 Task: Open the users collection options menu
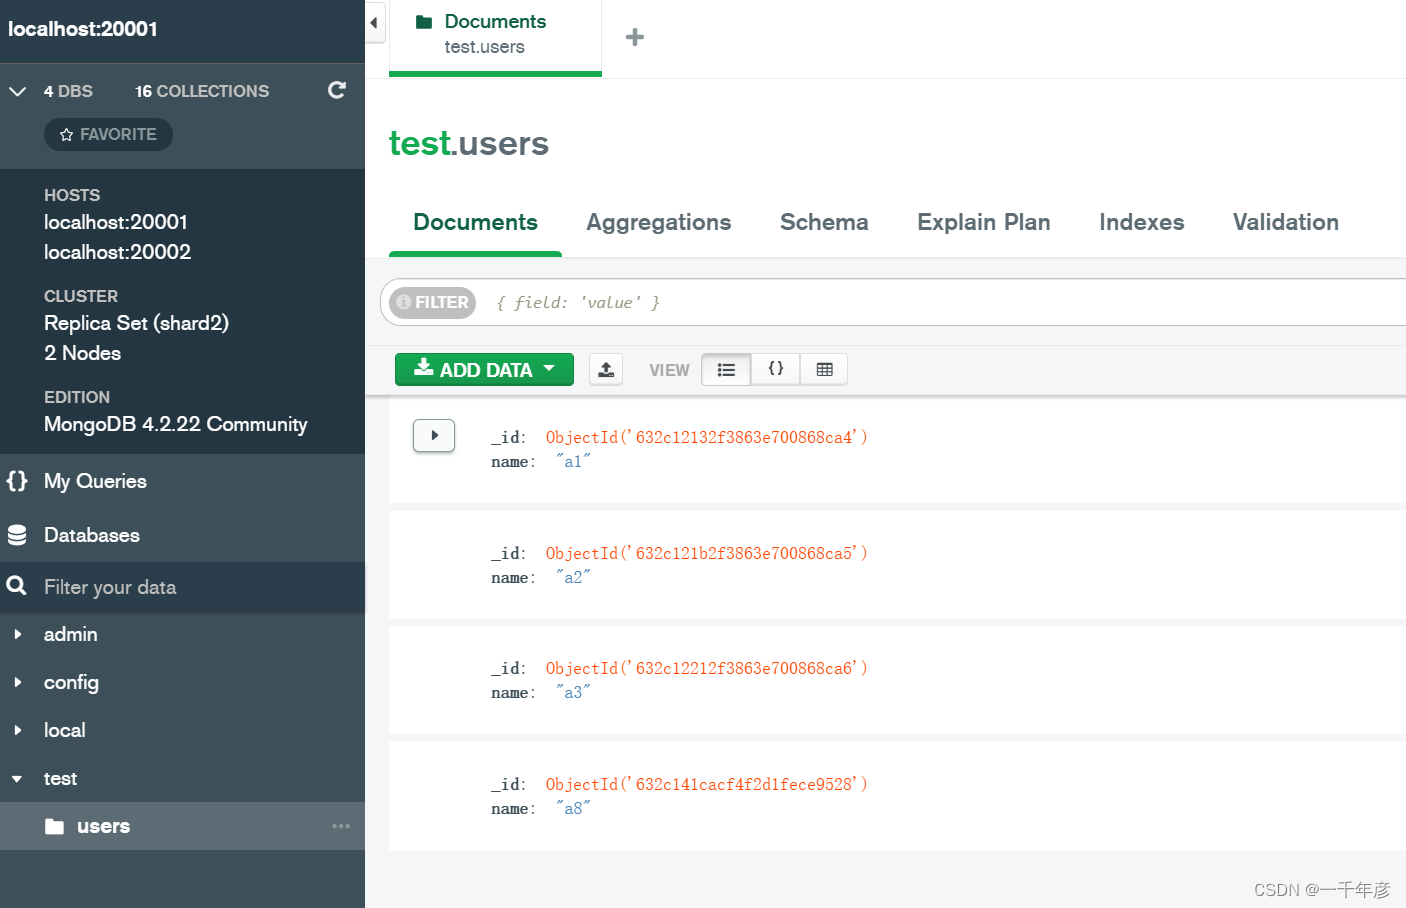point(341,826)
